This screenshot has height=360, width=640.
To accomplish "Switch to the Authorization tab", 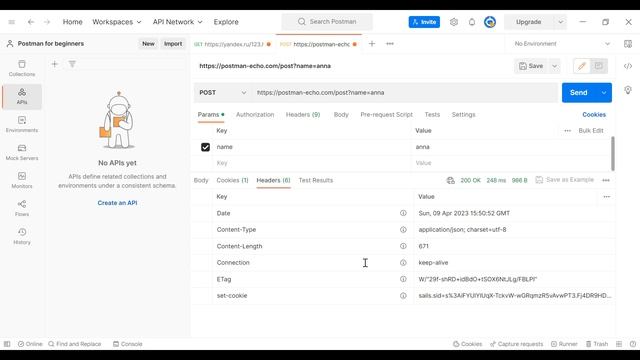I will point(255,115).
